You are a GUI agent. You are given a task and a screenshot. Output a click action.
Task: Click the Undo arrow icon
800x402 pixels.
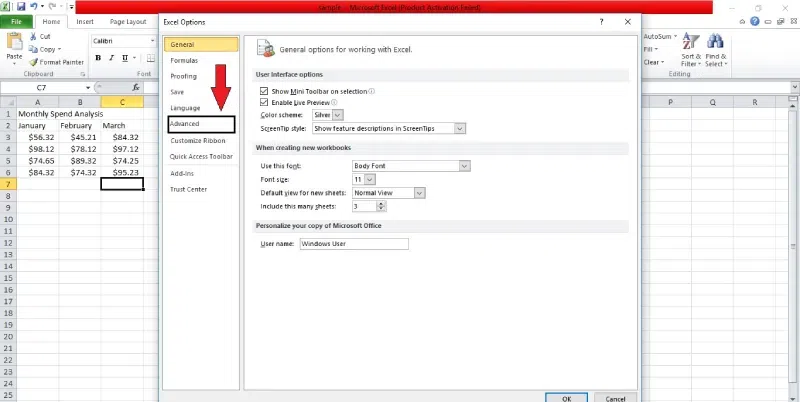tap(34, 7)
